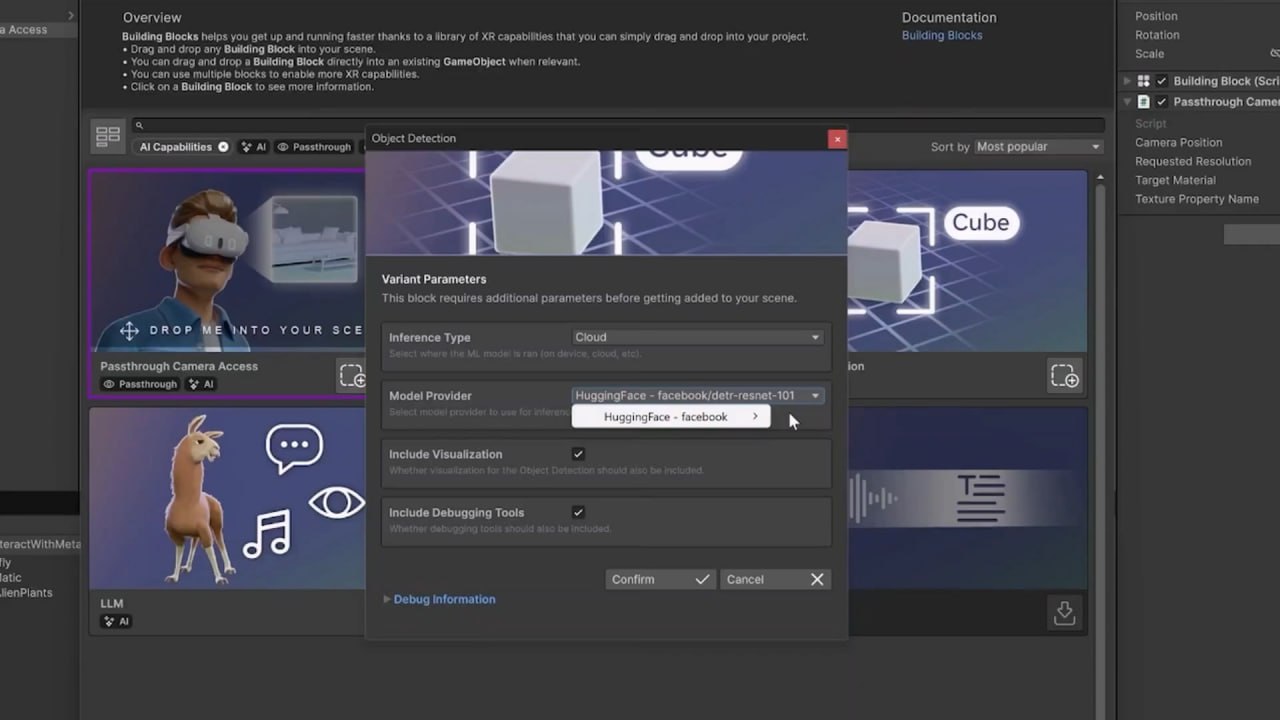Disable the Building Block script component
Screen dimensions: 1280x720
pyautogui.click(x=1161, y=81)
